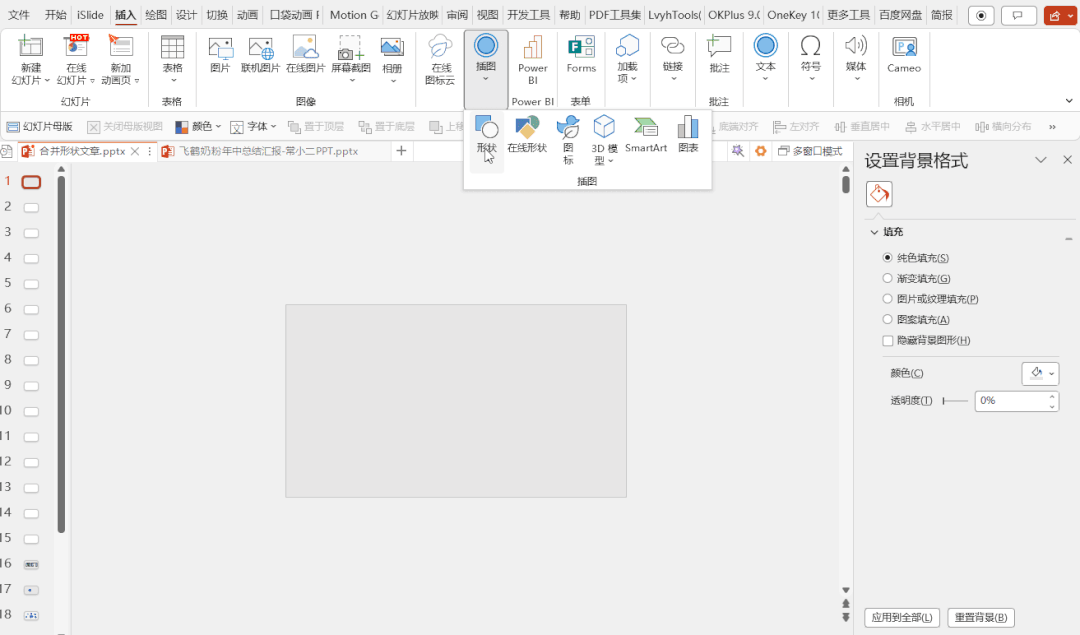Screen dimensions: 1080x635
Task: Switch to the Transitions (切换) tab
Action: (217, 14)
